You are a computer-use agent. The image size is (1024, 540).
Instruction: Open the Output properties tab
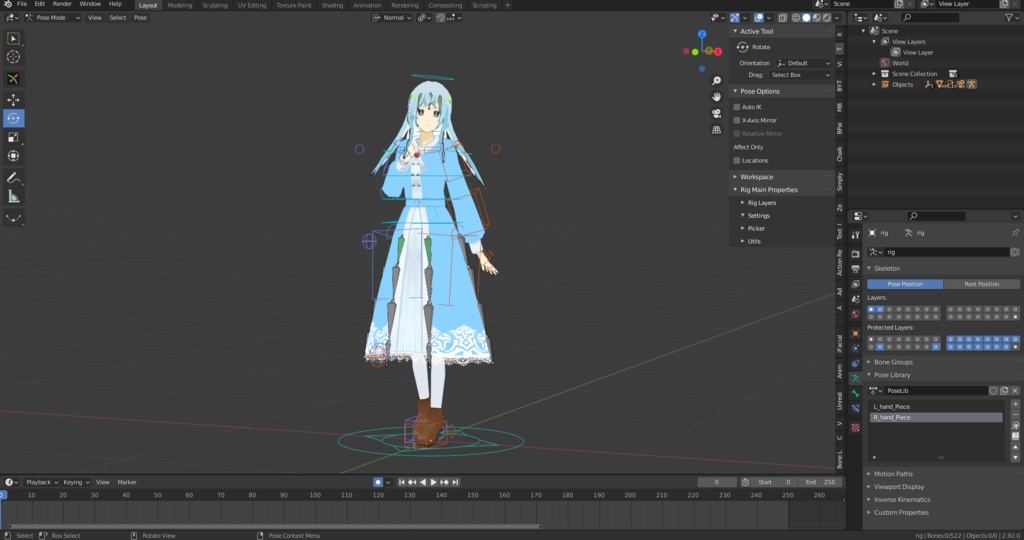click(x=856, y=269)
